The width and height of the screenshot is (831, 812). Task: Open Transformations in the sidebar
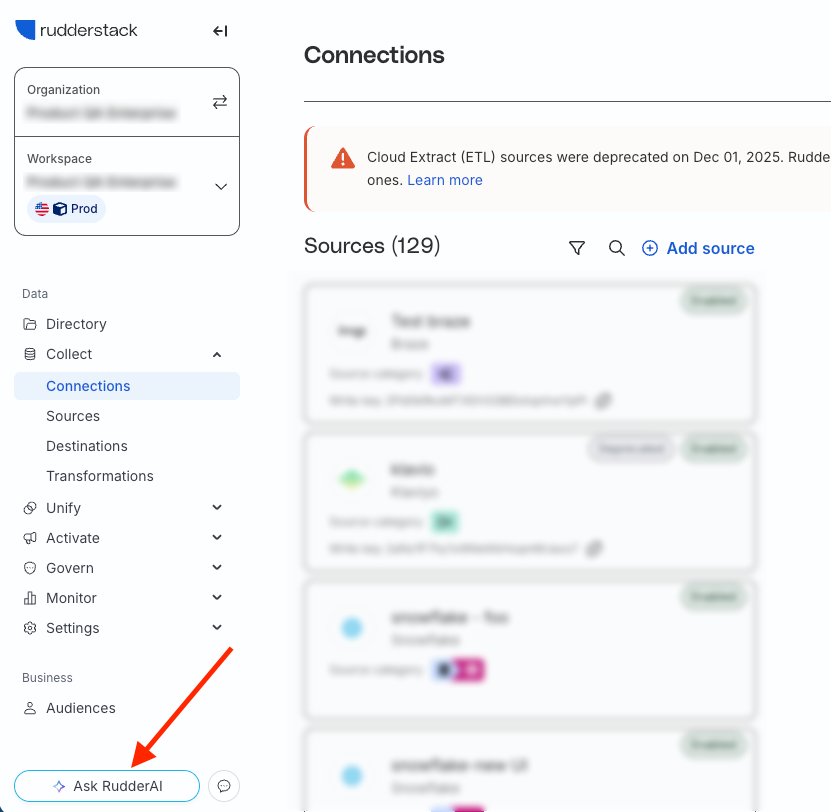point(100,476)
